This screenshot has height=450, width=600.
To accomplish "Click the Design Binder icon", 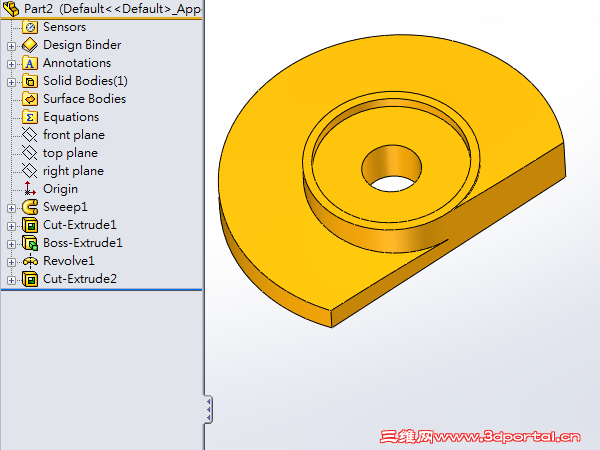I will pyautogui.click(x=30, y=45).
